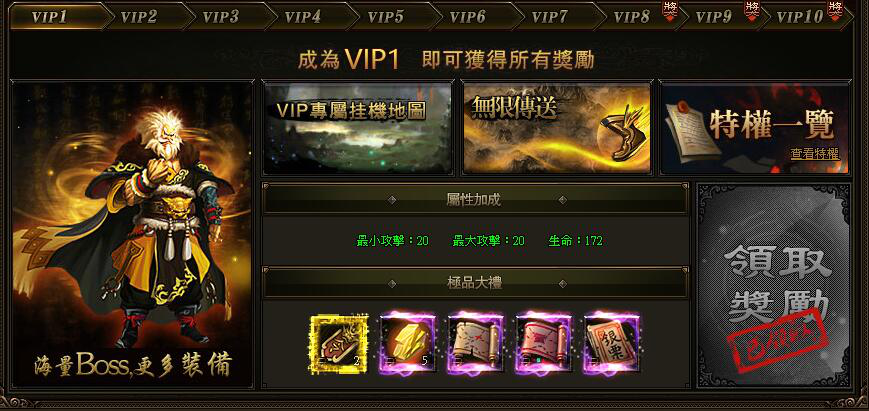
Task: Open the VIP專屬挂機地圖 banner
Action: coord(357,129)
